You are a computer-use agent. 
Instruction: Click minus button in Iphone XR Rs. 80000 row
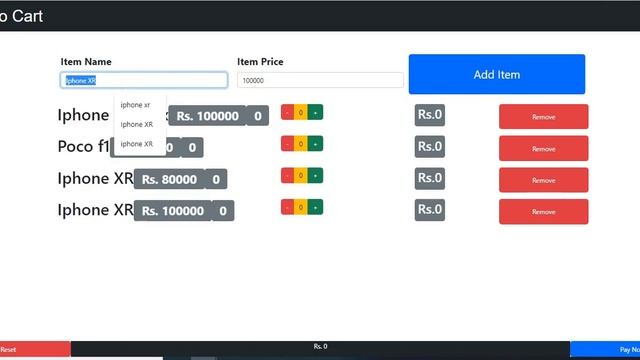[x=287, y=176]
